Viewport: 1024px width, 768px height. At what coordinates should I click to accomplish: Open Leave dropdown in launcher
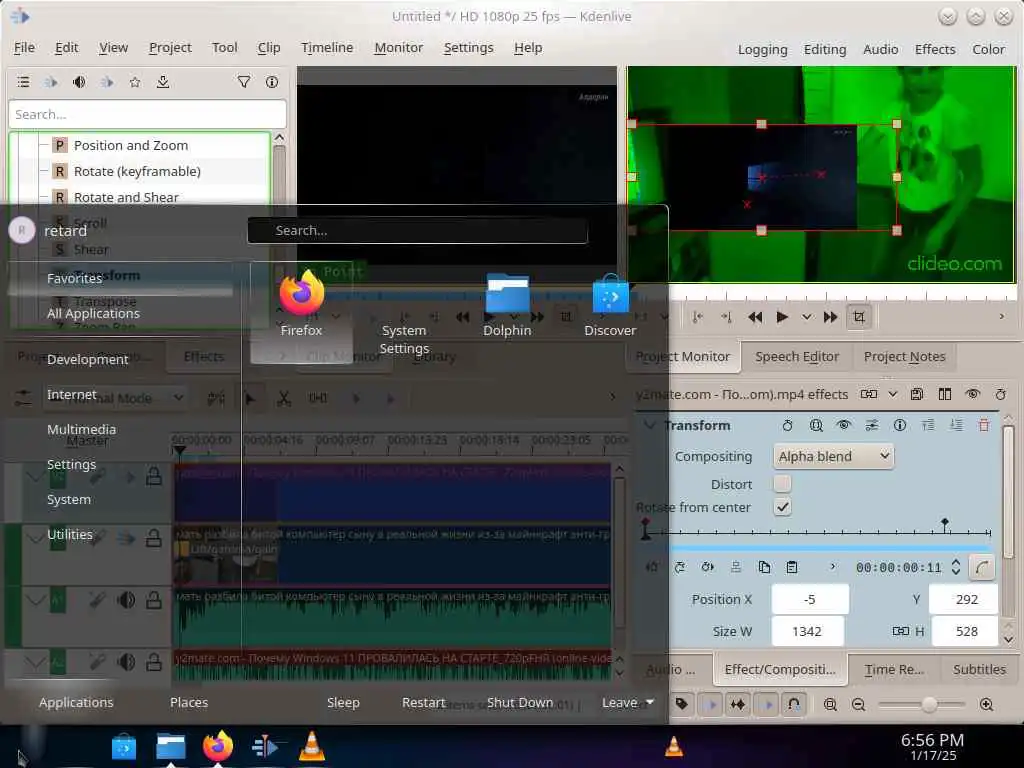tap(628, 702)
